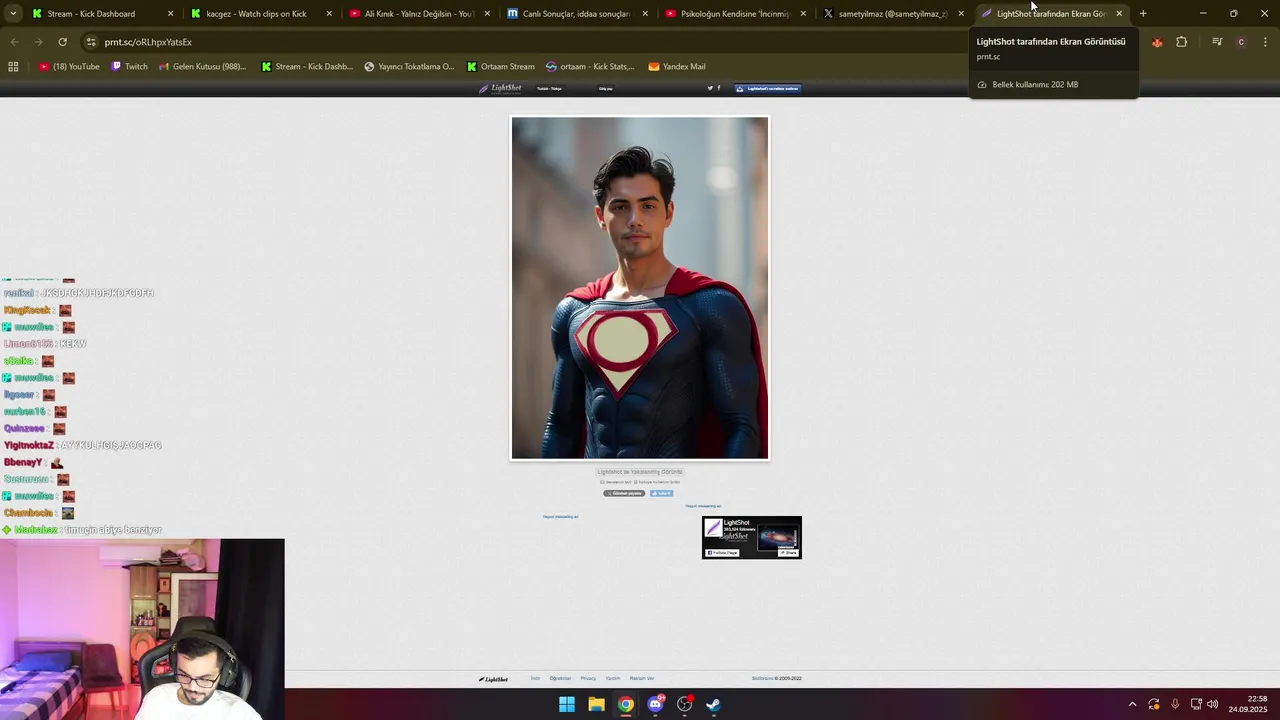This screenshot has width=1280, height=720.
Task: Reload the page with the refresh icon
Action: point(62,42)
